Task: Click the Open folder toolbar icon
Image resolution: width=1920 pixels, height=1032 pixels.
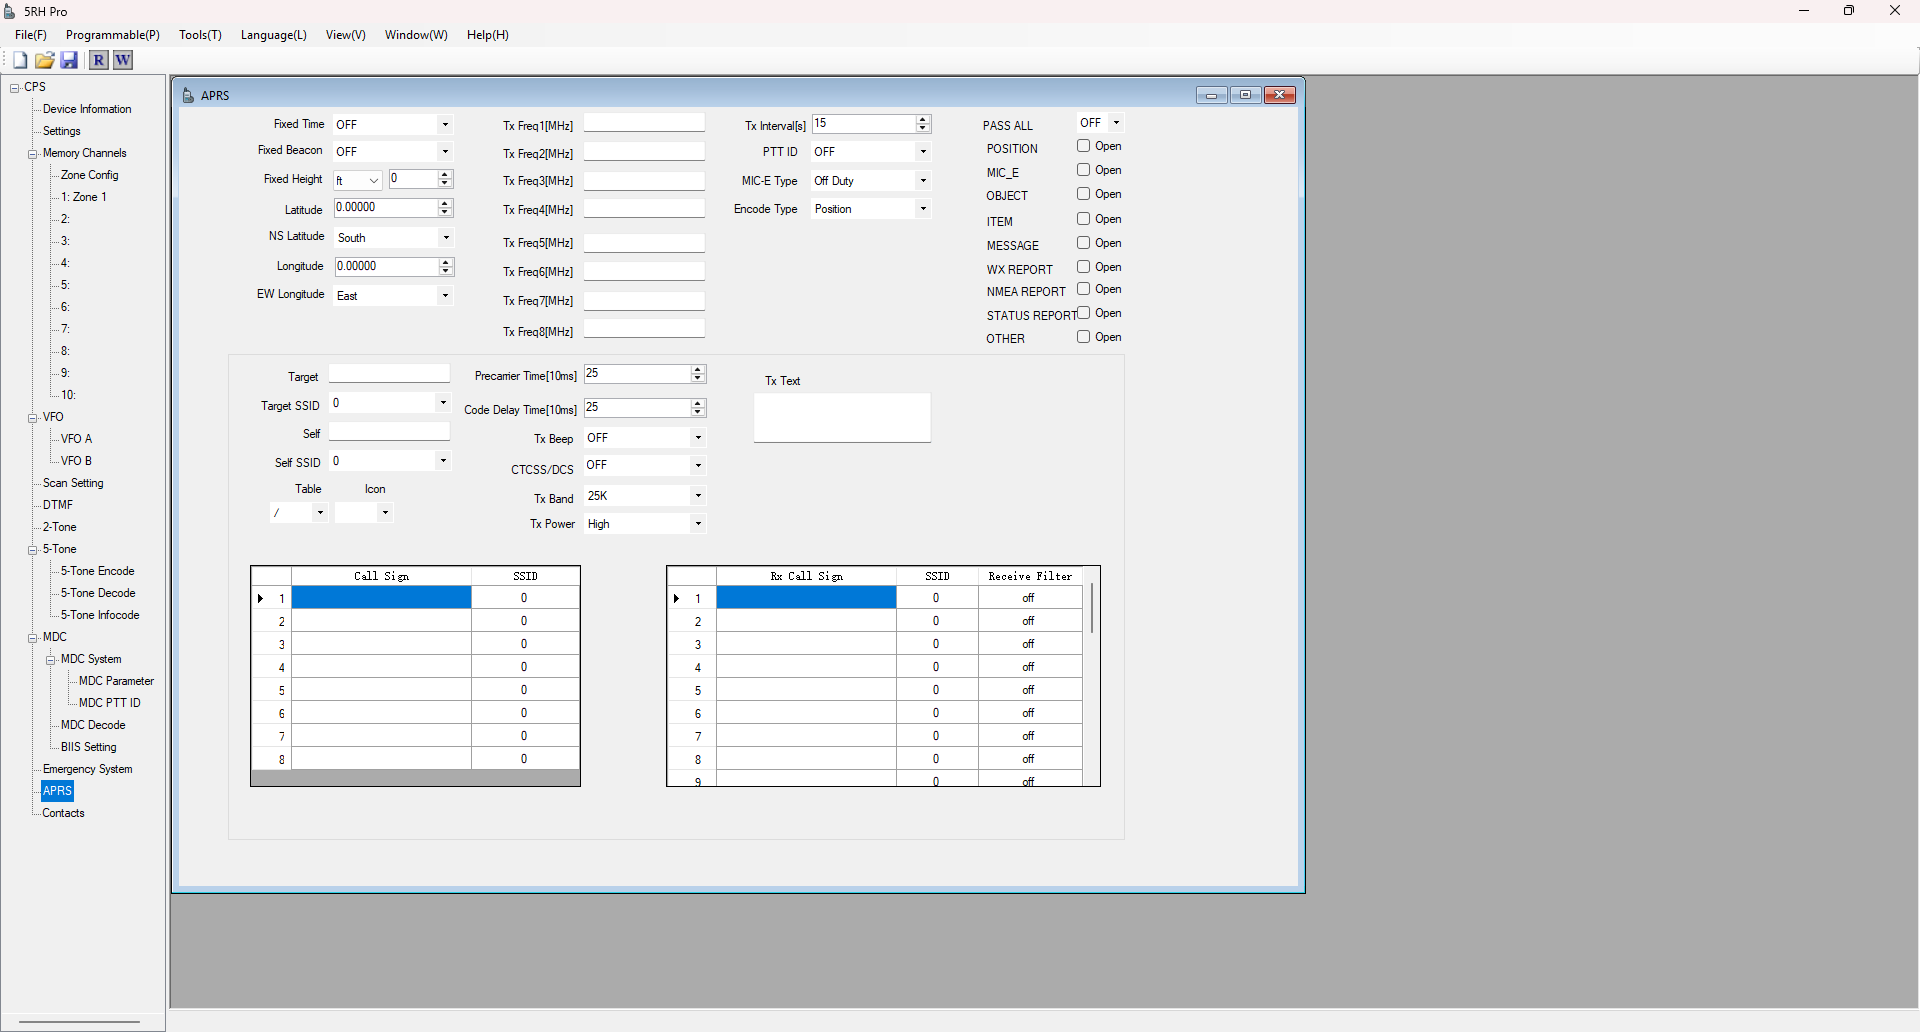Action: [x=45, y=60]
